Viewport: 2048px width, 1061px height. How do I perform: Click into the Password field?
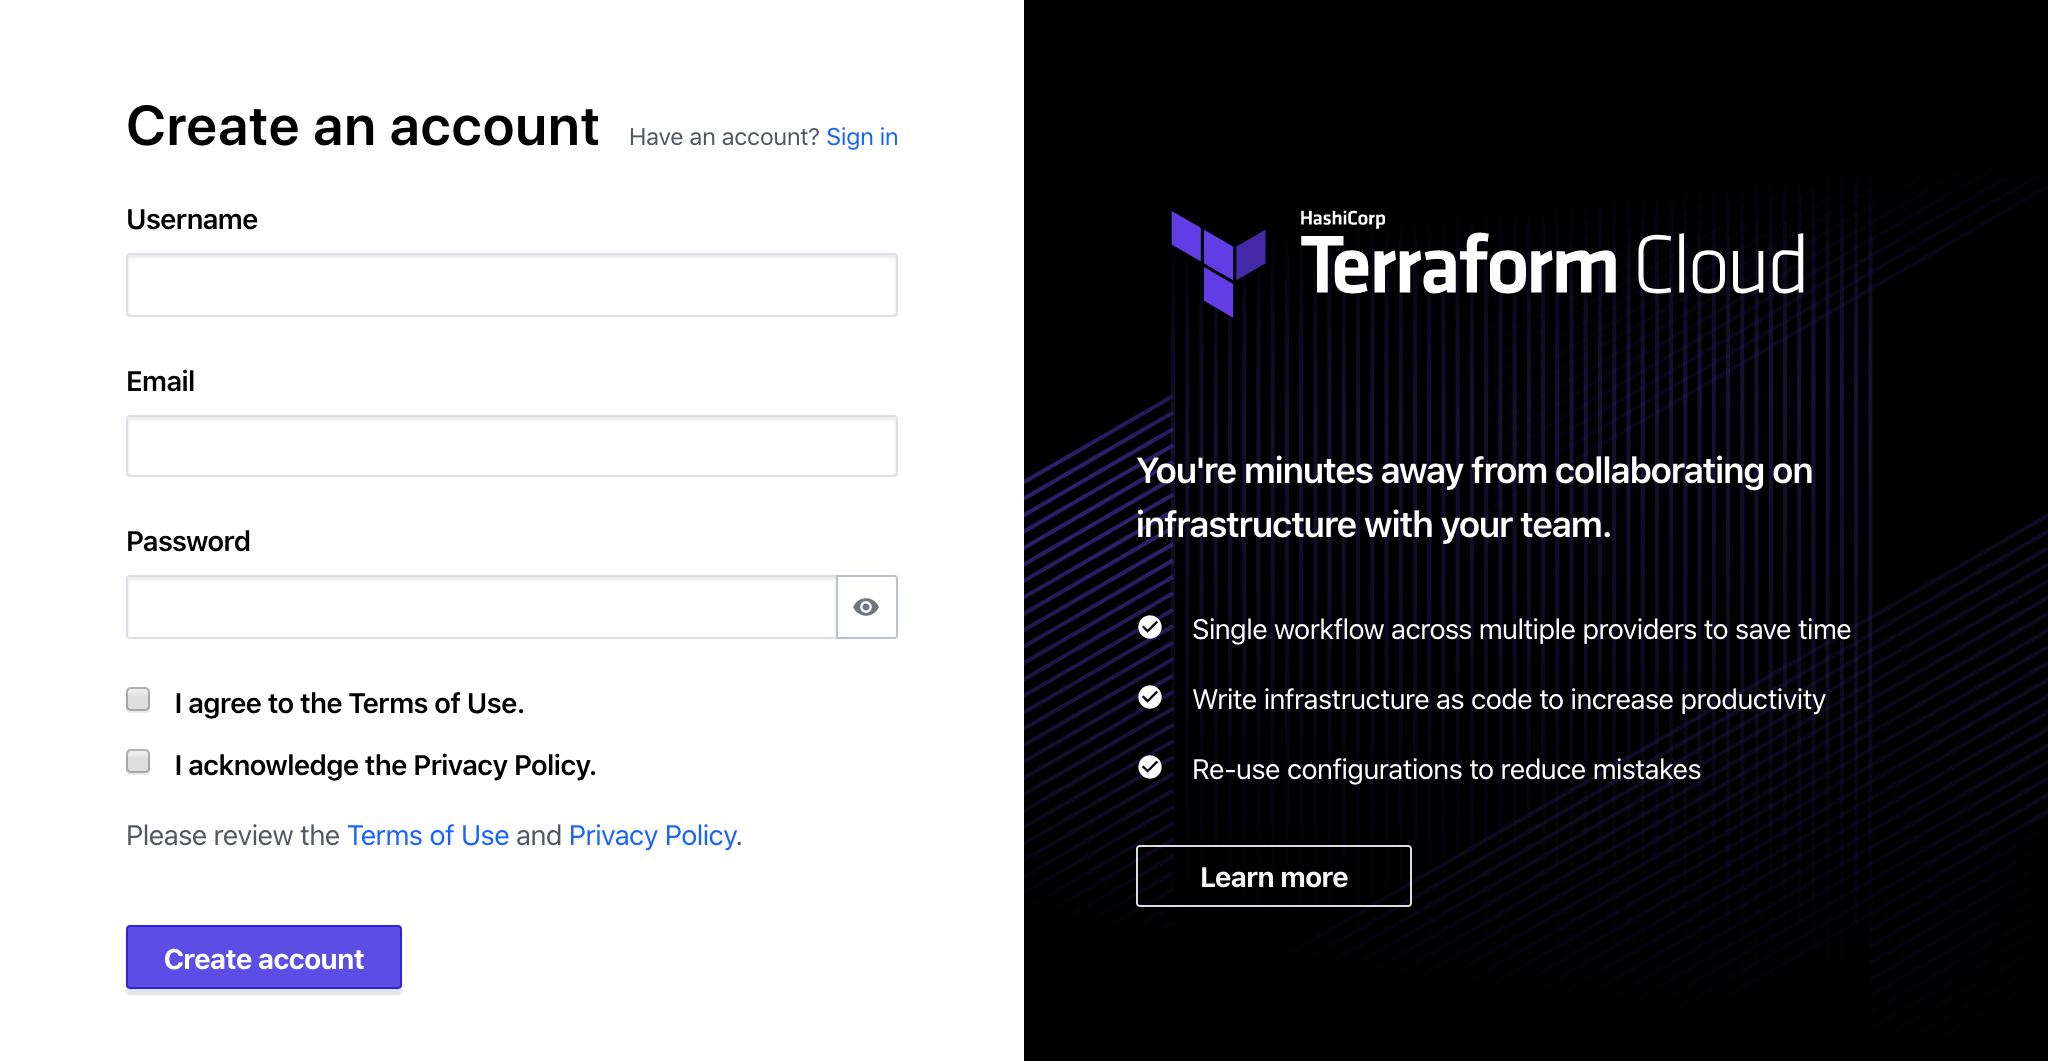click(x=482, y=607)
